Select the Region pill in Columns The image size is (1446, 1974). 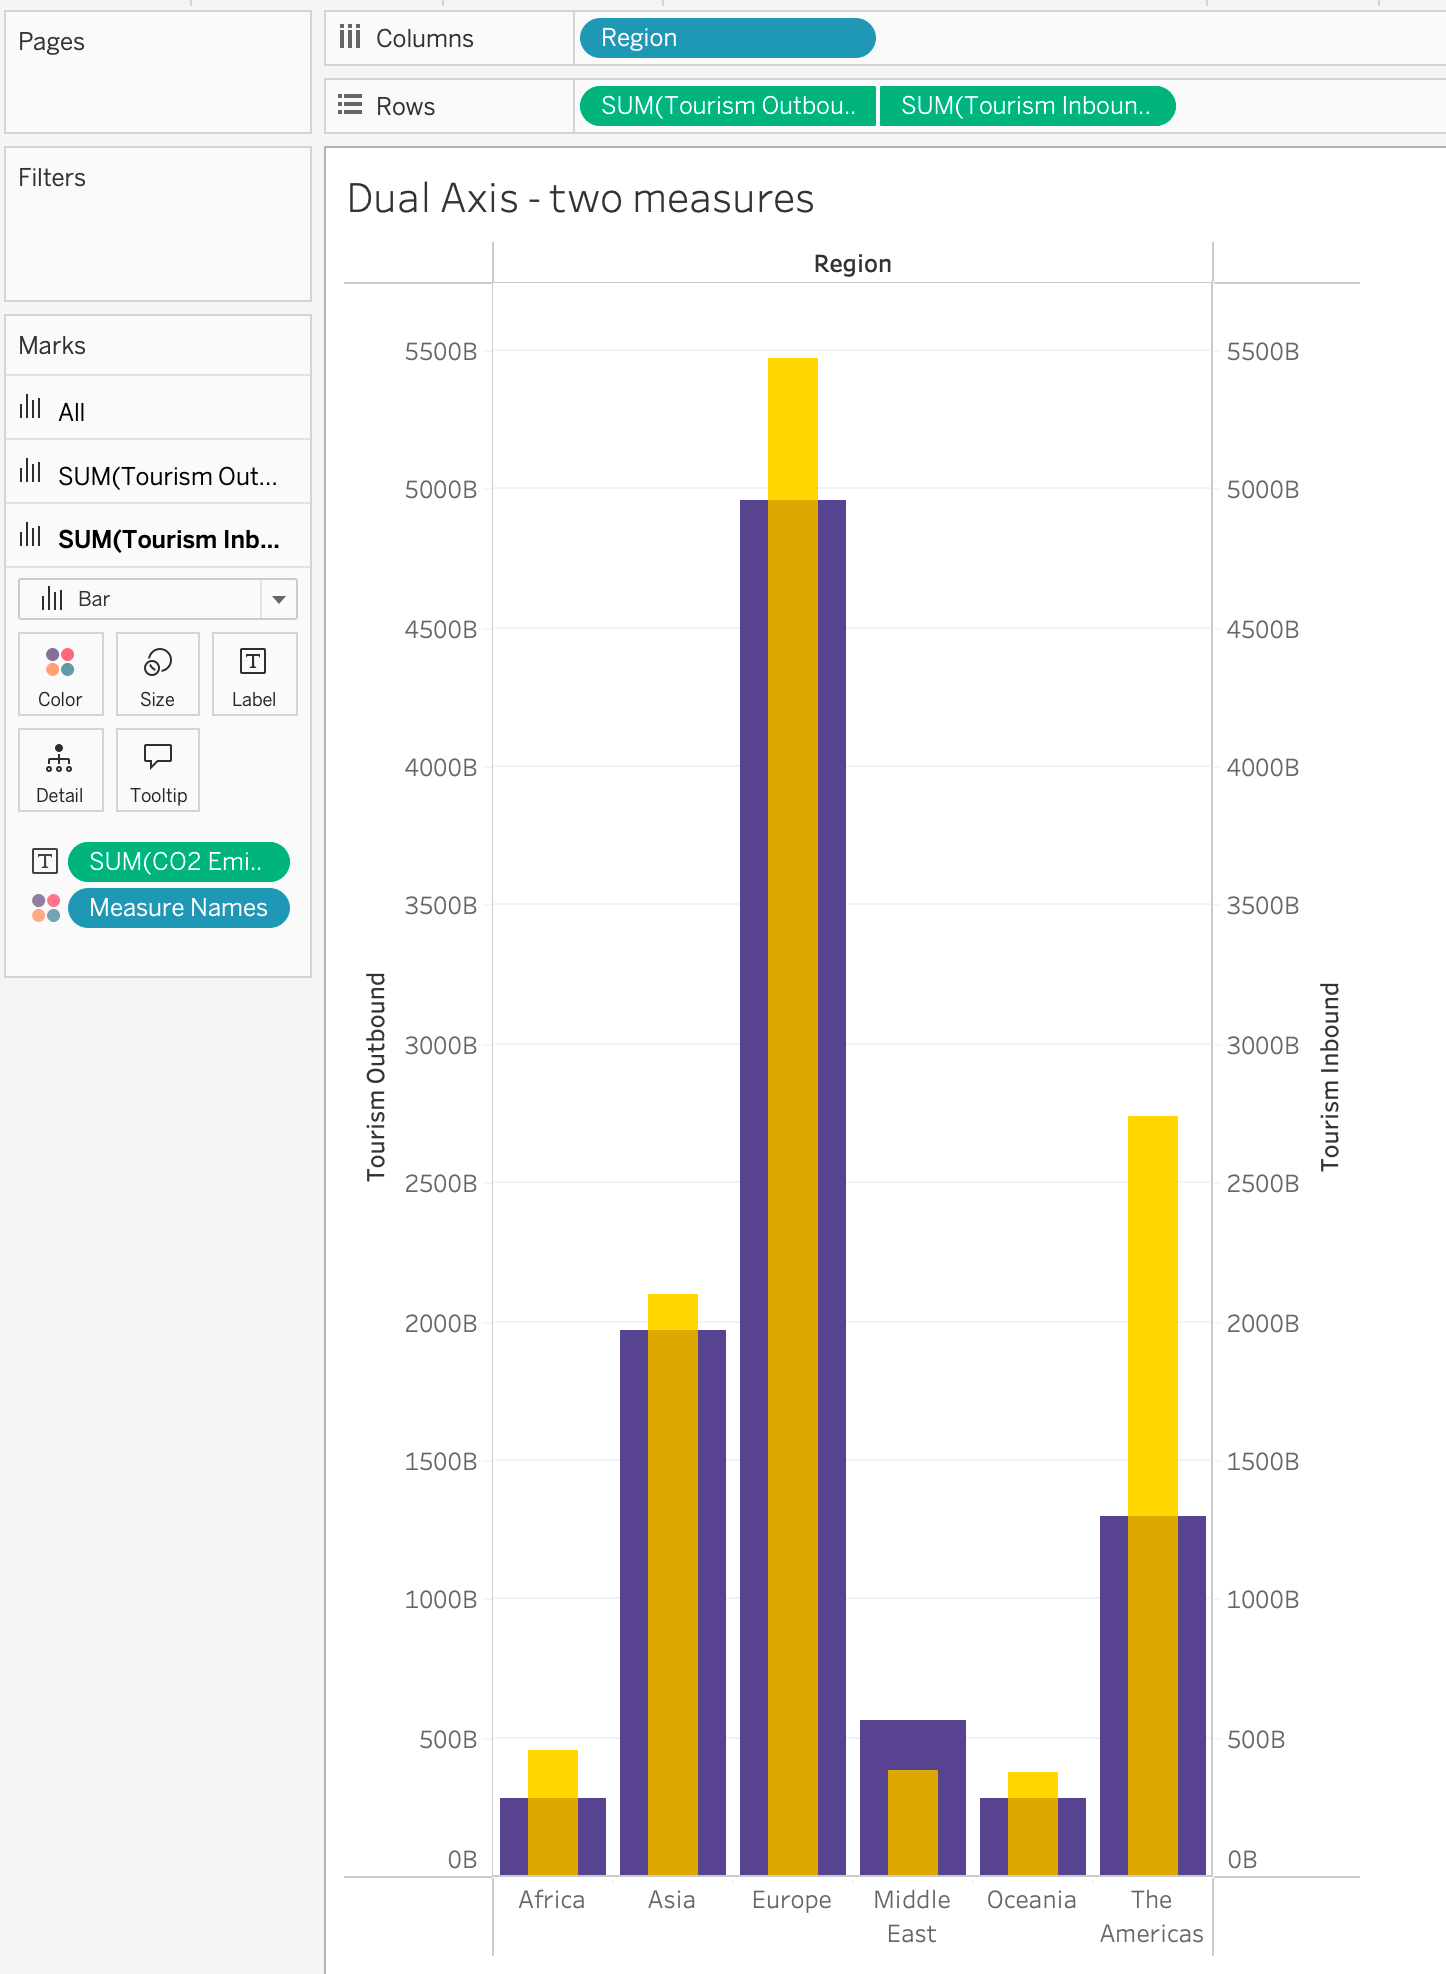pyautogui.click(x=727, y=38)
